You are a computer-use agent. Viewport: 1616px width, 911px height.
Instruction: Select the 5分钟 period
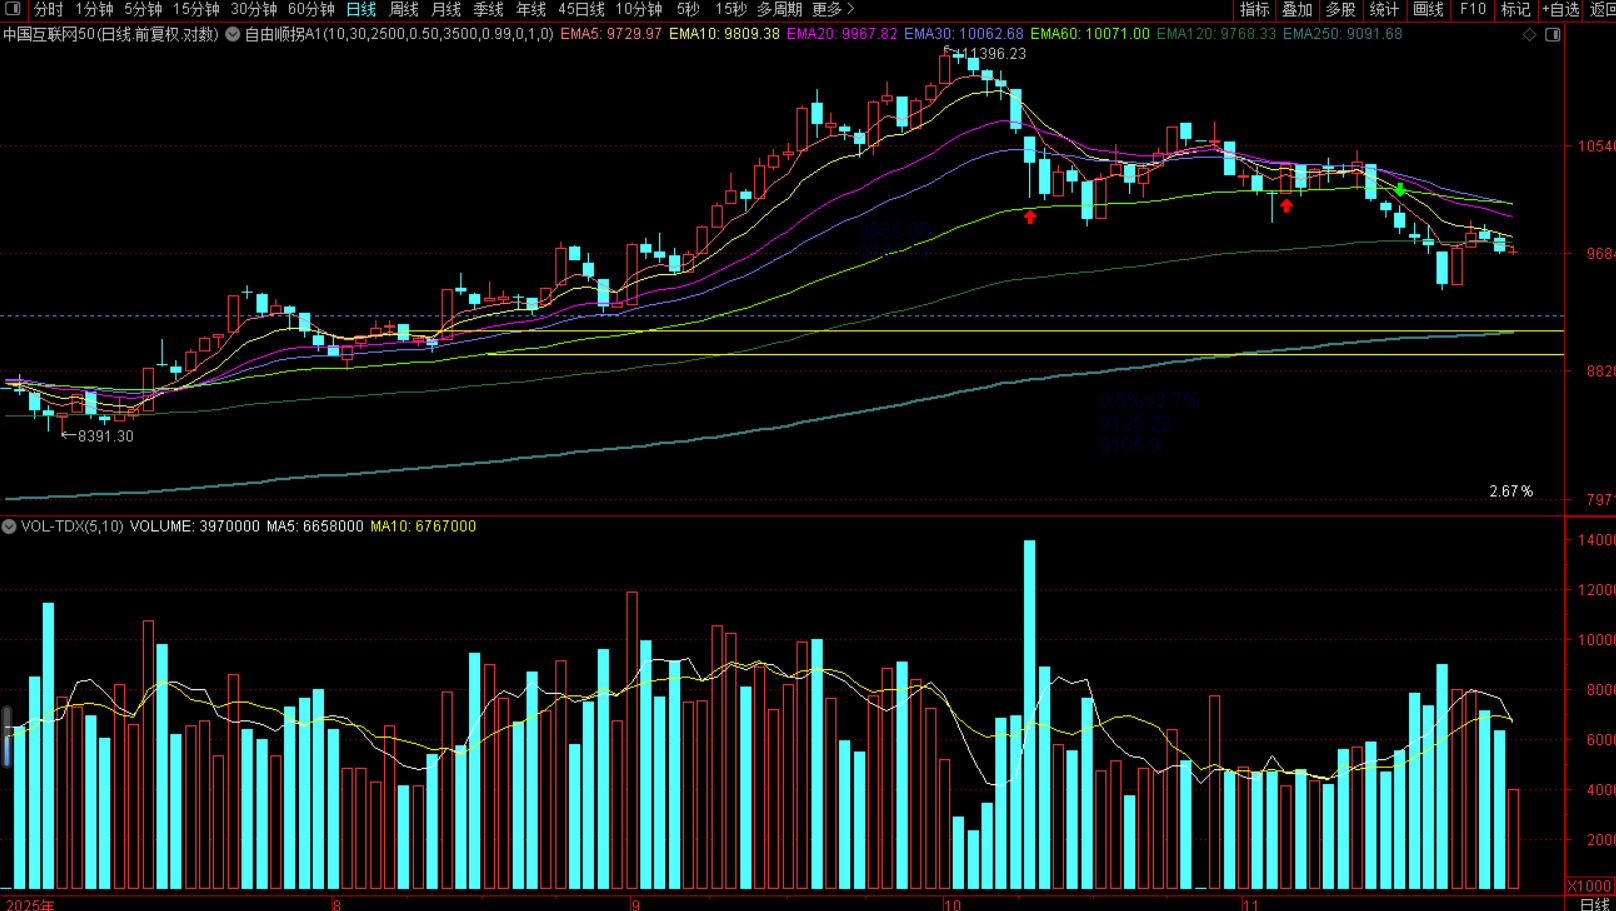tap(143, 9)
